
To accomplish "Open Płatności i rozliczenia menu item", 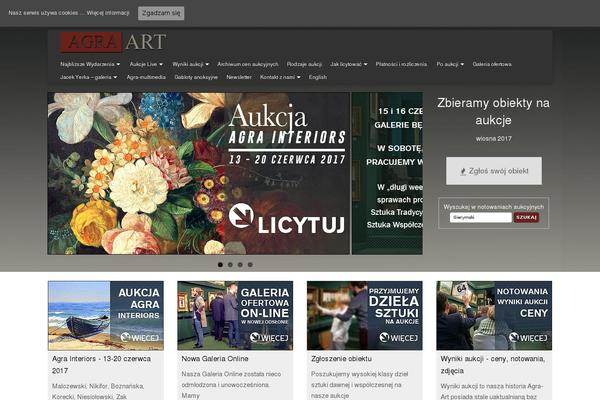I will pyautogui.click(x=401, y=64).
